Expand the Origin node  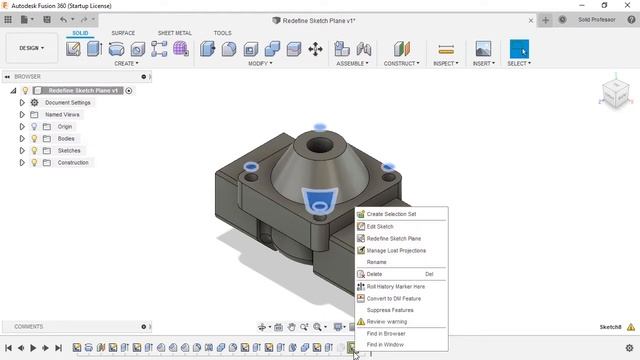[x=22, y=127]
